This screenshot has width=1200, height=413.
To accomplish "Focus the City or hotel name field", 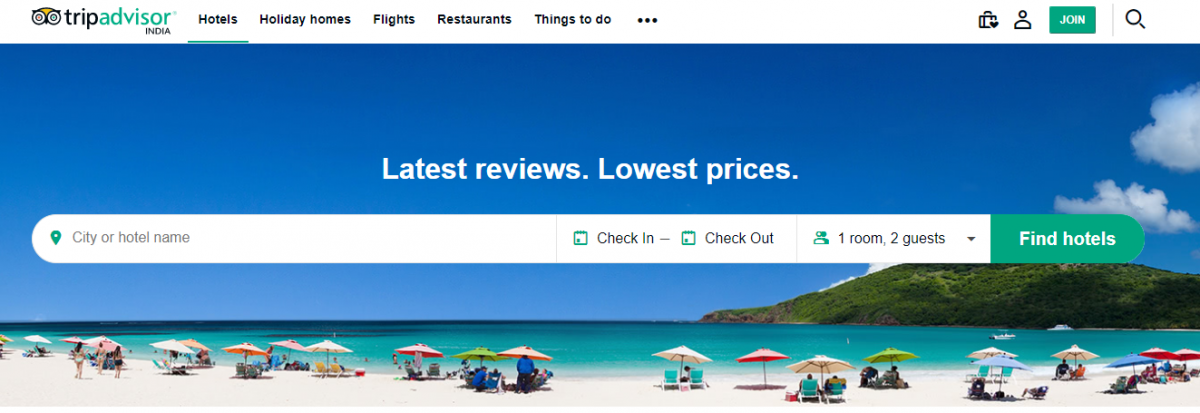I will point(294,238).
